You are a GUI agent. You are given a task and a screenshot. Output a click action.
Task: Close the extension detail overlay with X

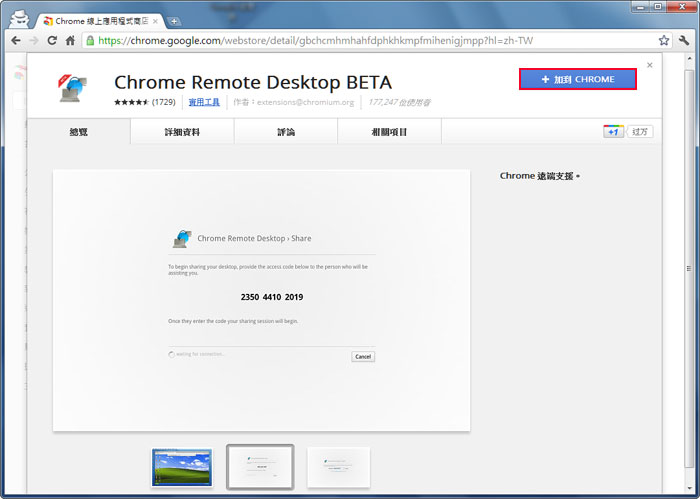(x=650, y=65)
